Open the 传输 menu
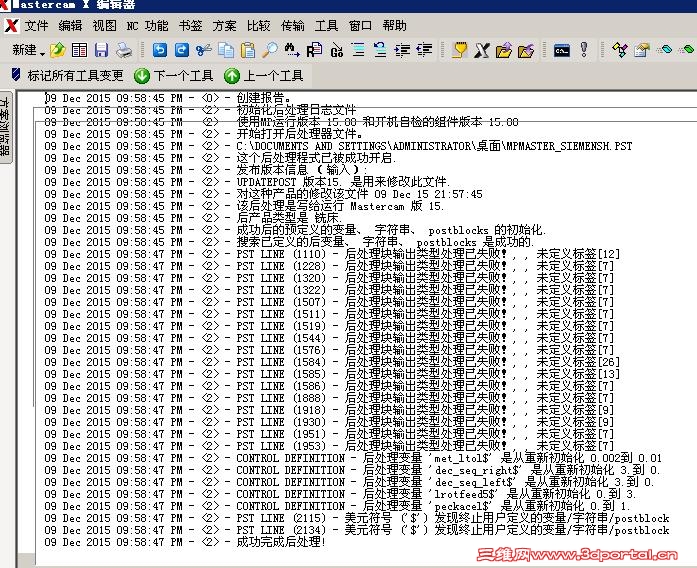Viewport: 697px width, 568px height. click(293, 26)
